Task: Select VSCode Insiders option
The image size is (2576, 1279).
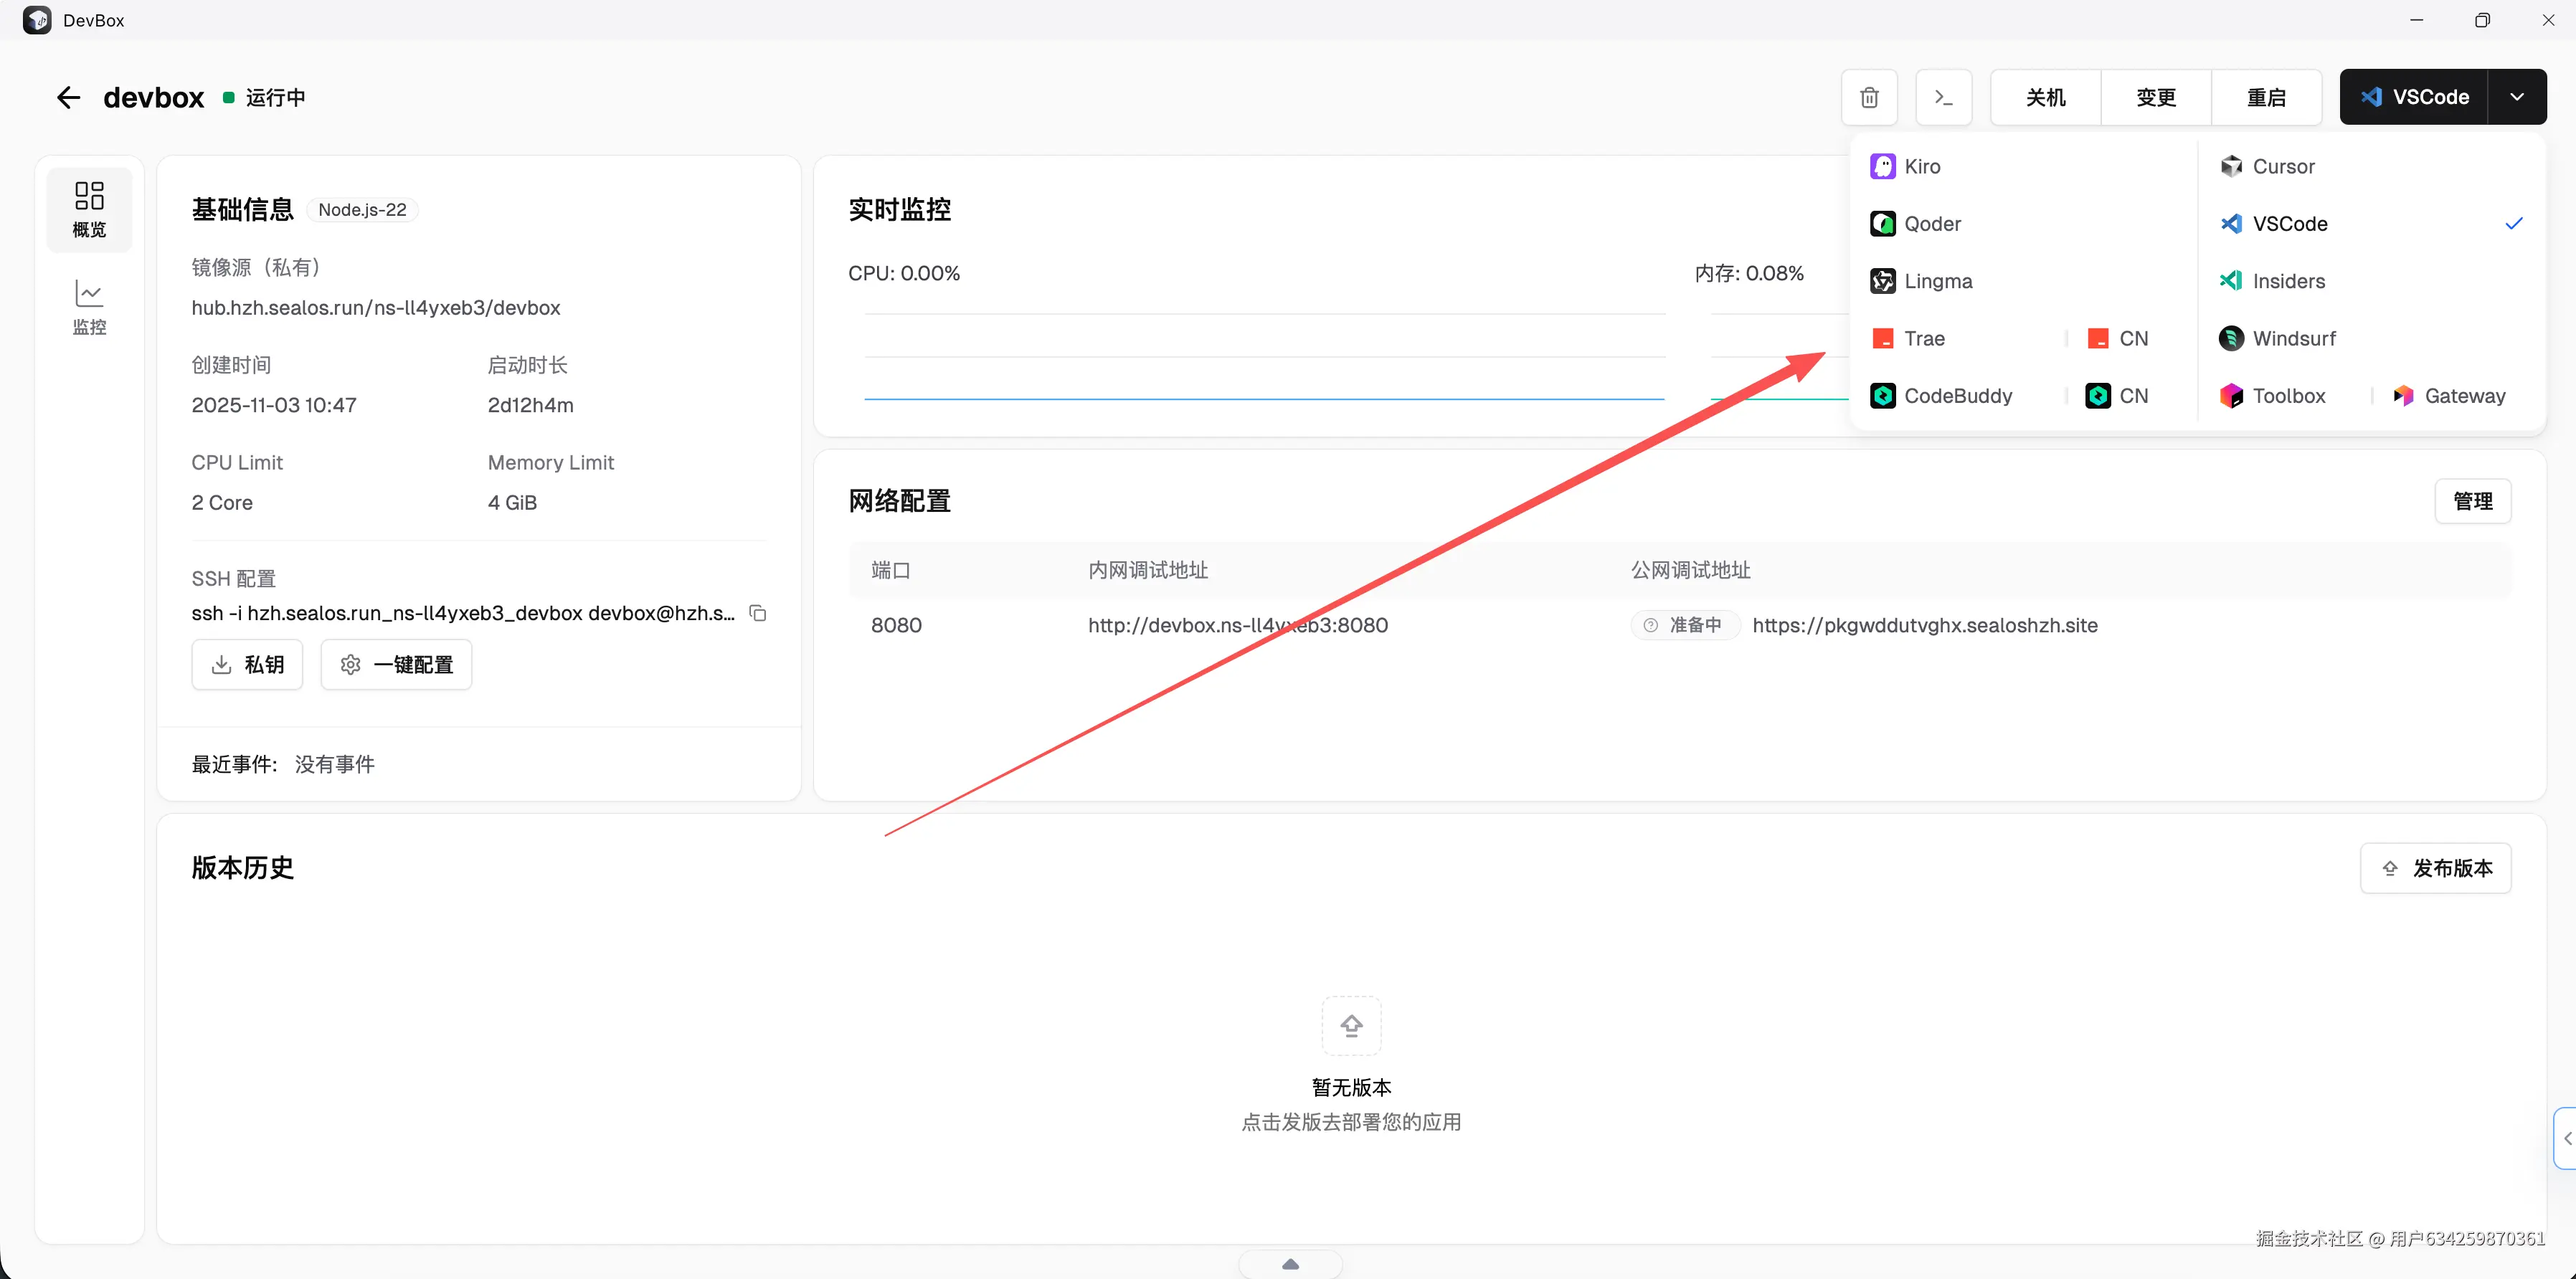Action: pyautogui.click(x=2288, y=281)
